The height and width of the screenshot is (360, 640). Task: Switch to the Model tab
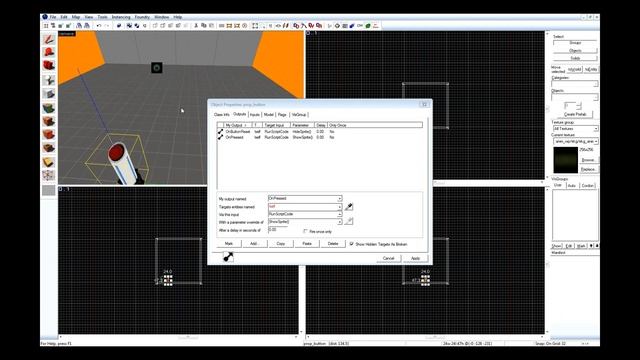tap(269, 115)
